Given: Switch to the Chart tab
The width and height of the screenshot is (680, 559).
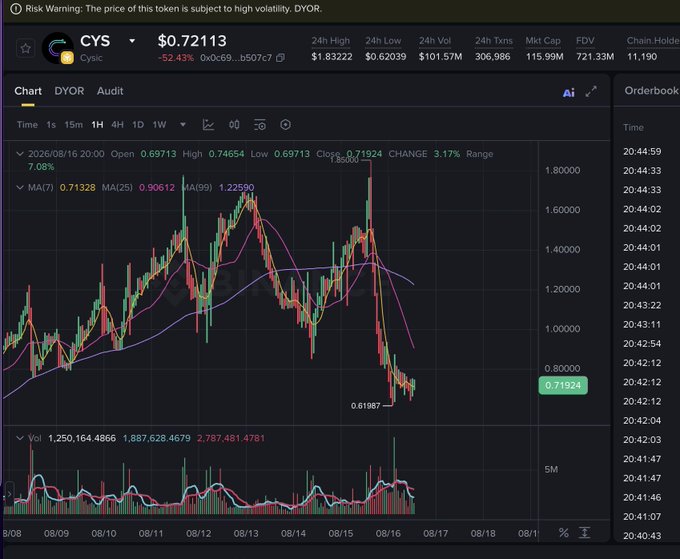Looking at the screenshot, I should click(x=28, y=91).
